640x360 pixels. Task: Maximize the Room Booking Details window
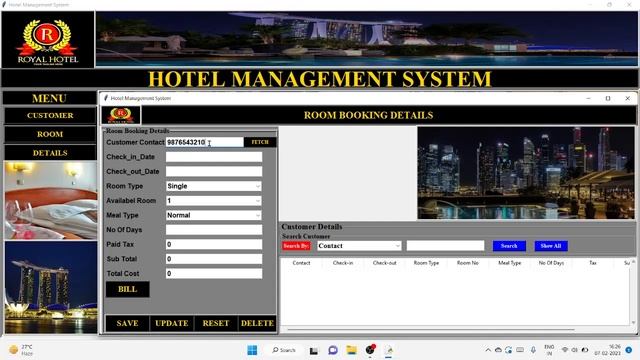coord(608,98)
